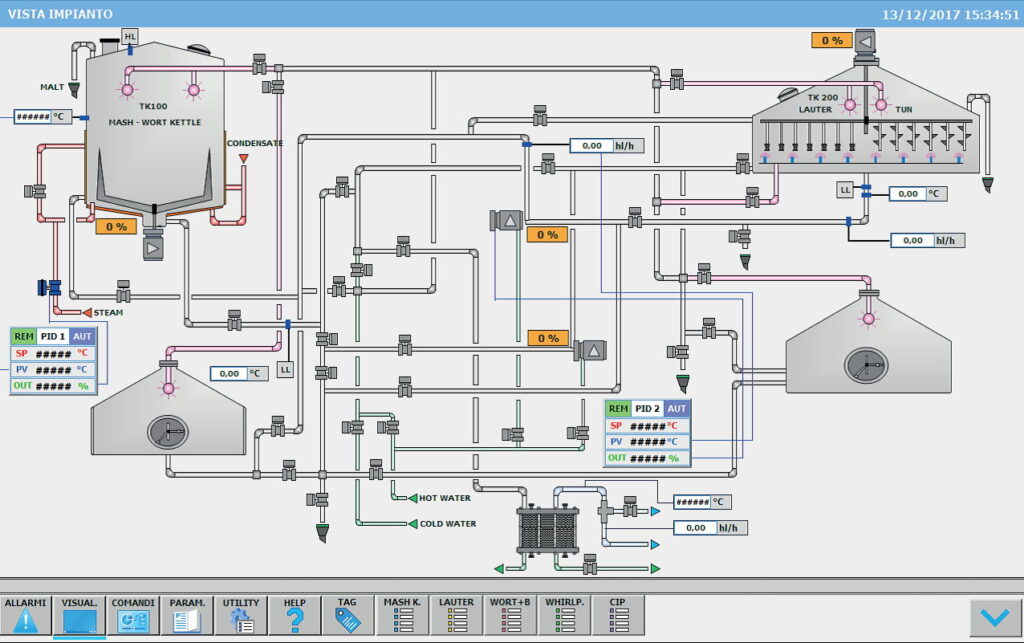
Task: Click the date and time display
Action: pos(950,14)
